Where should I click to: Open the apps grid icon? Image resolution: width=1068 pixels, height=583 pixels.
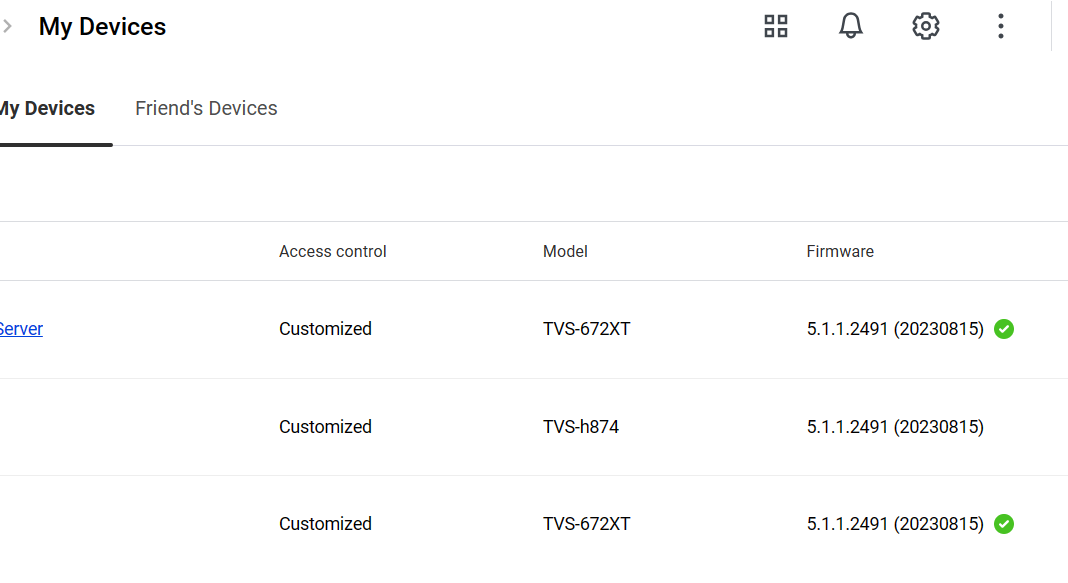pos(776,27)
